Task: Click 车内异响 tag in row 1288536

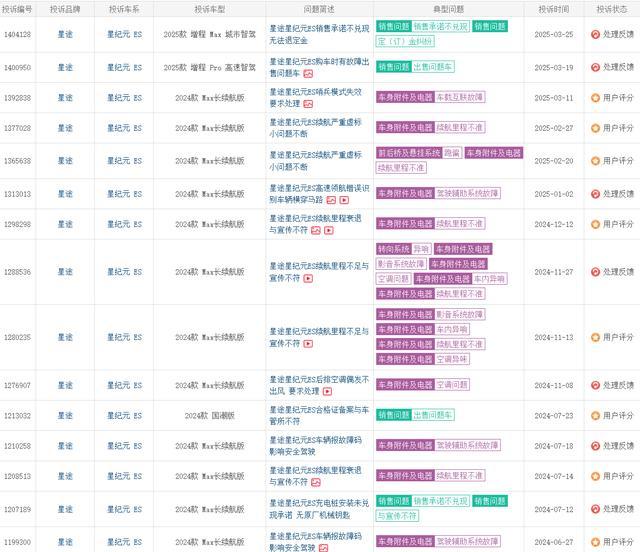Action: pos(490,279)
